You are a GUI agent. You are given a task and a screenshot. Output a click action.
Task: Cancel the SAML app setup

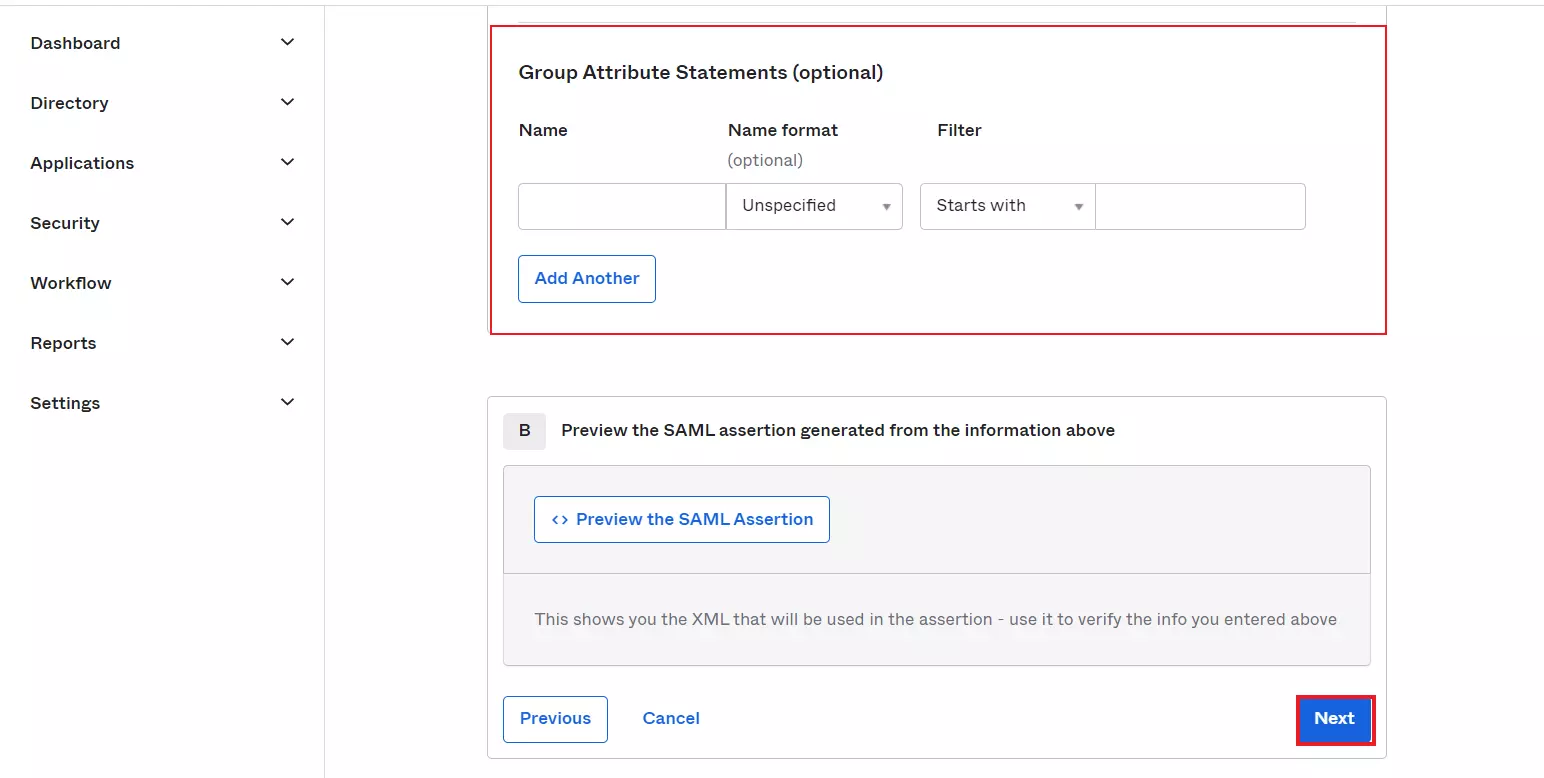click(x=671, y=719)
